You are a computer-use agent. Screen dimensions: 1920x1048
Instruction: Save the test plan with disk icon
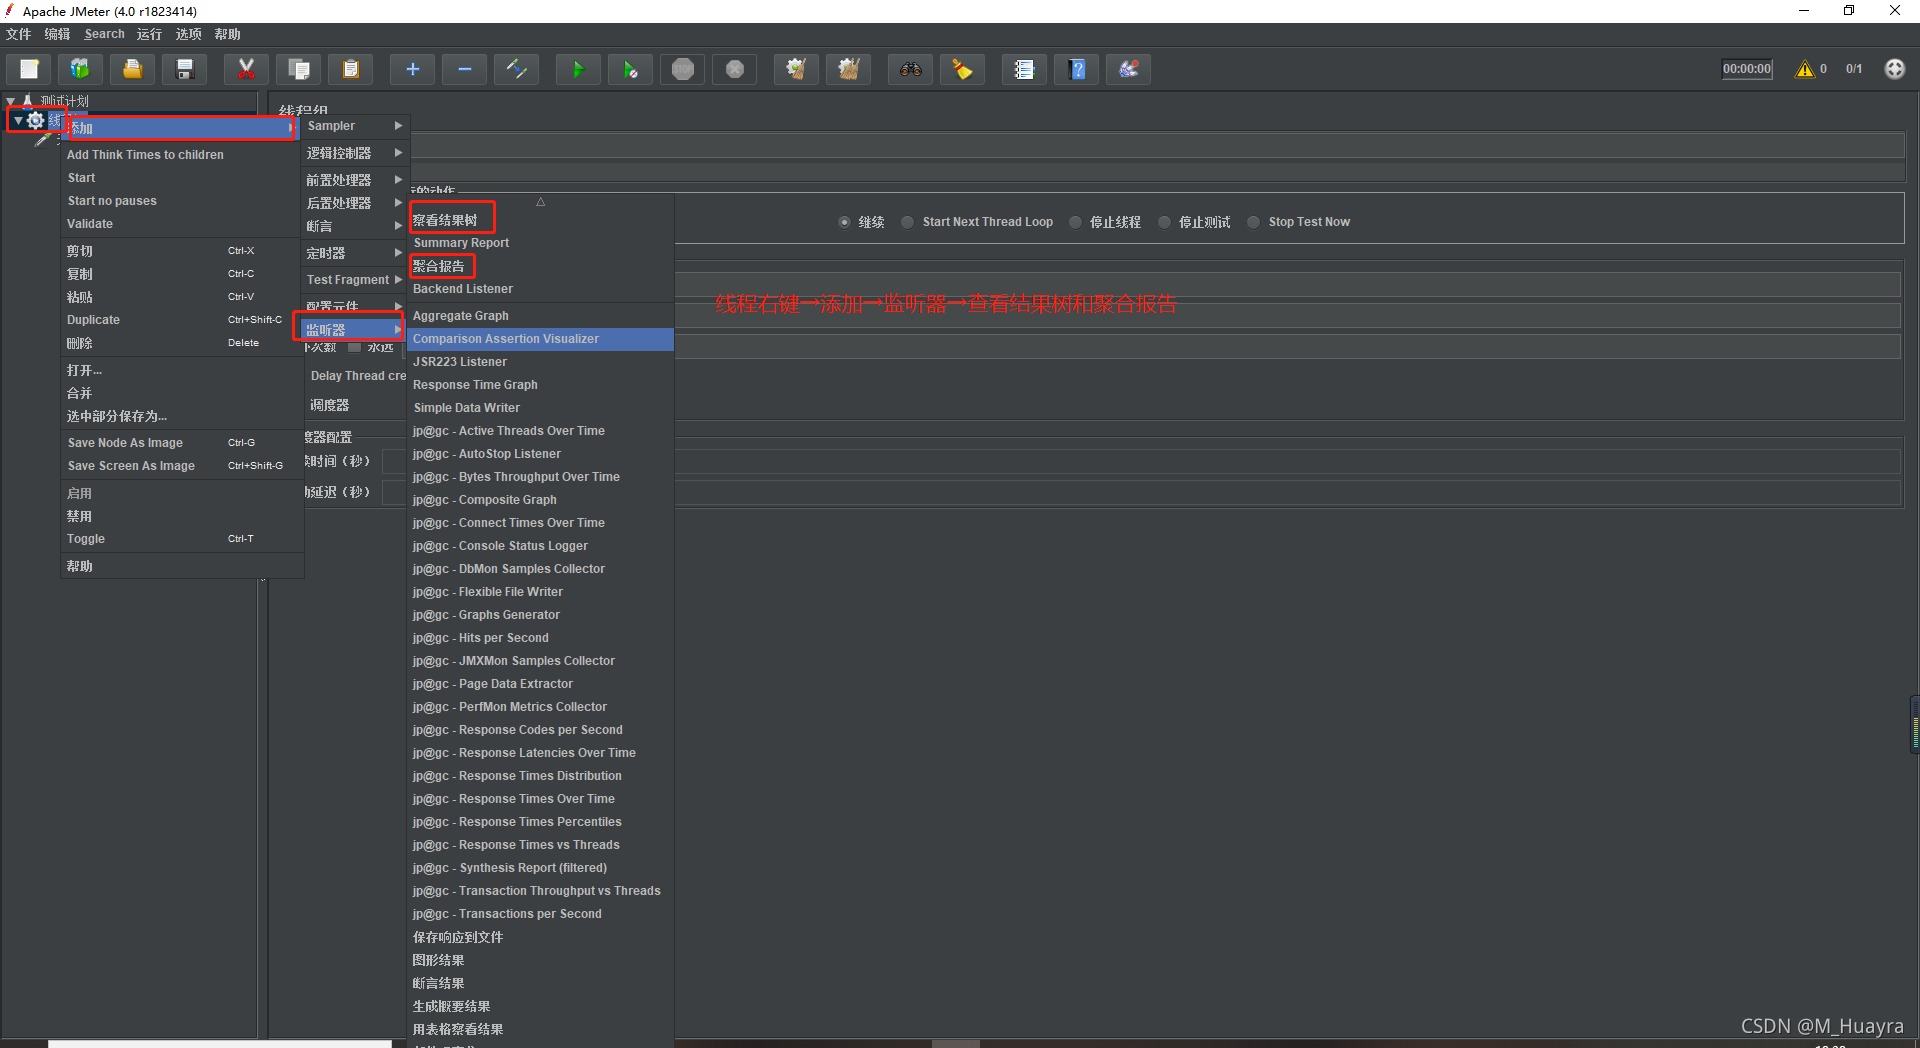[x=185, y=69]
